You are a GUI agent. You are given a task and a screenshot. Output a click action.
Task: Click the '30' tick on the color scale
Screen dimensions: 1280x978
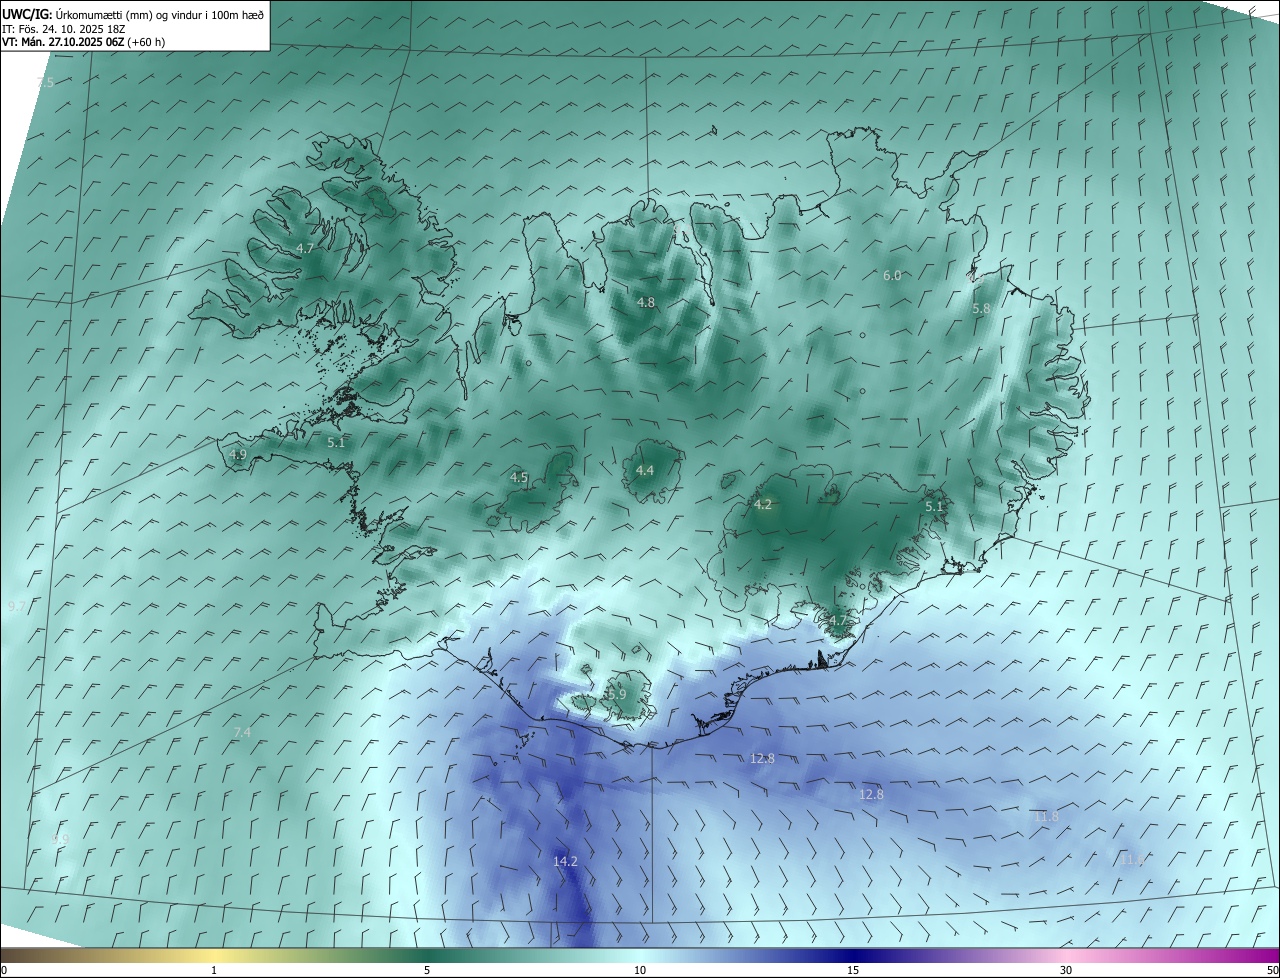click(1066, 970)
